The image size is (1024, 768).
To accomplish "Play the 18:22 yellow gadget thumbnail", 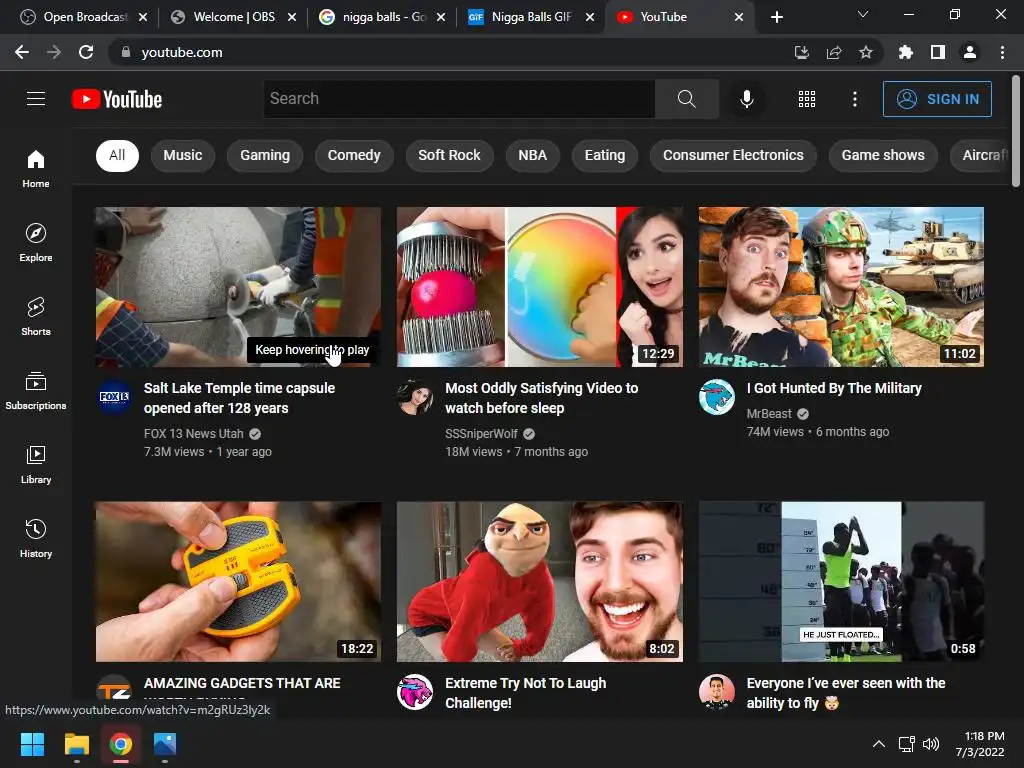I will click(238, 582).
